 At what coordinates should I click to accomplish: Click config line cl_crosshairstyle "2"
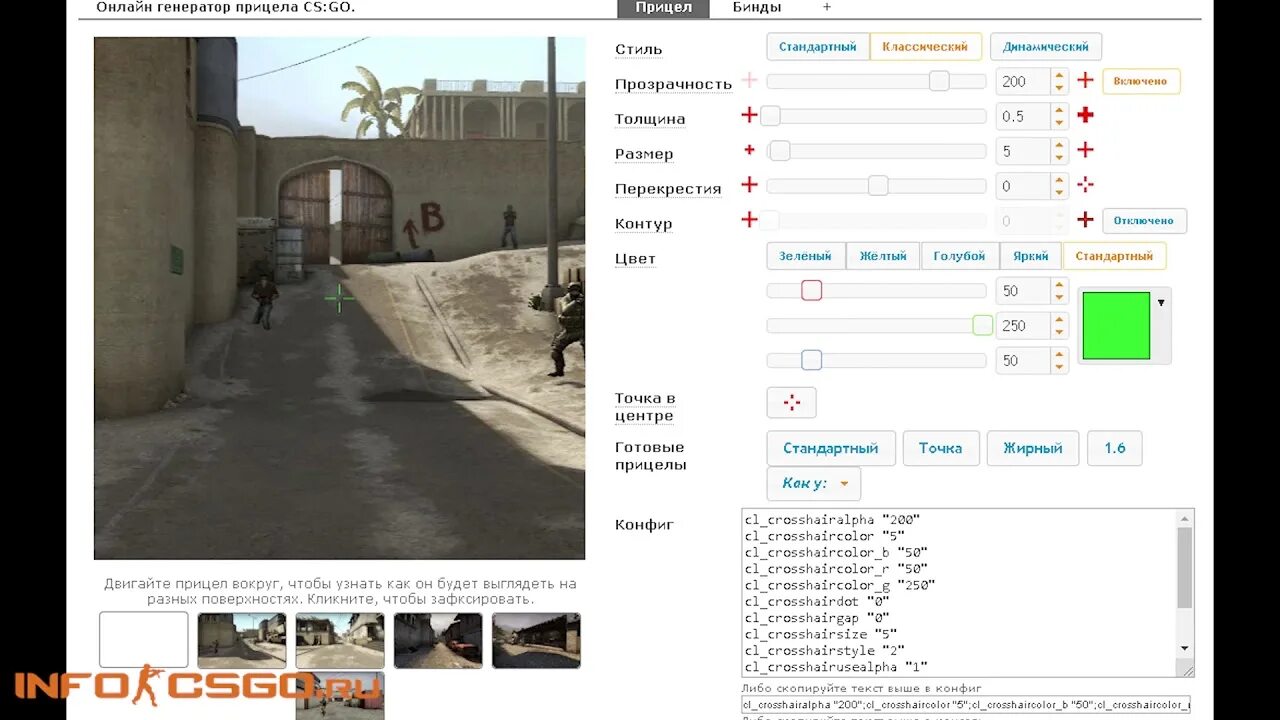click(824, 650)
